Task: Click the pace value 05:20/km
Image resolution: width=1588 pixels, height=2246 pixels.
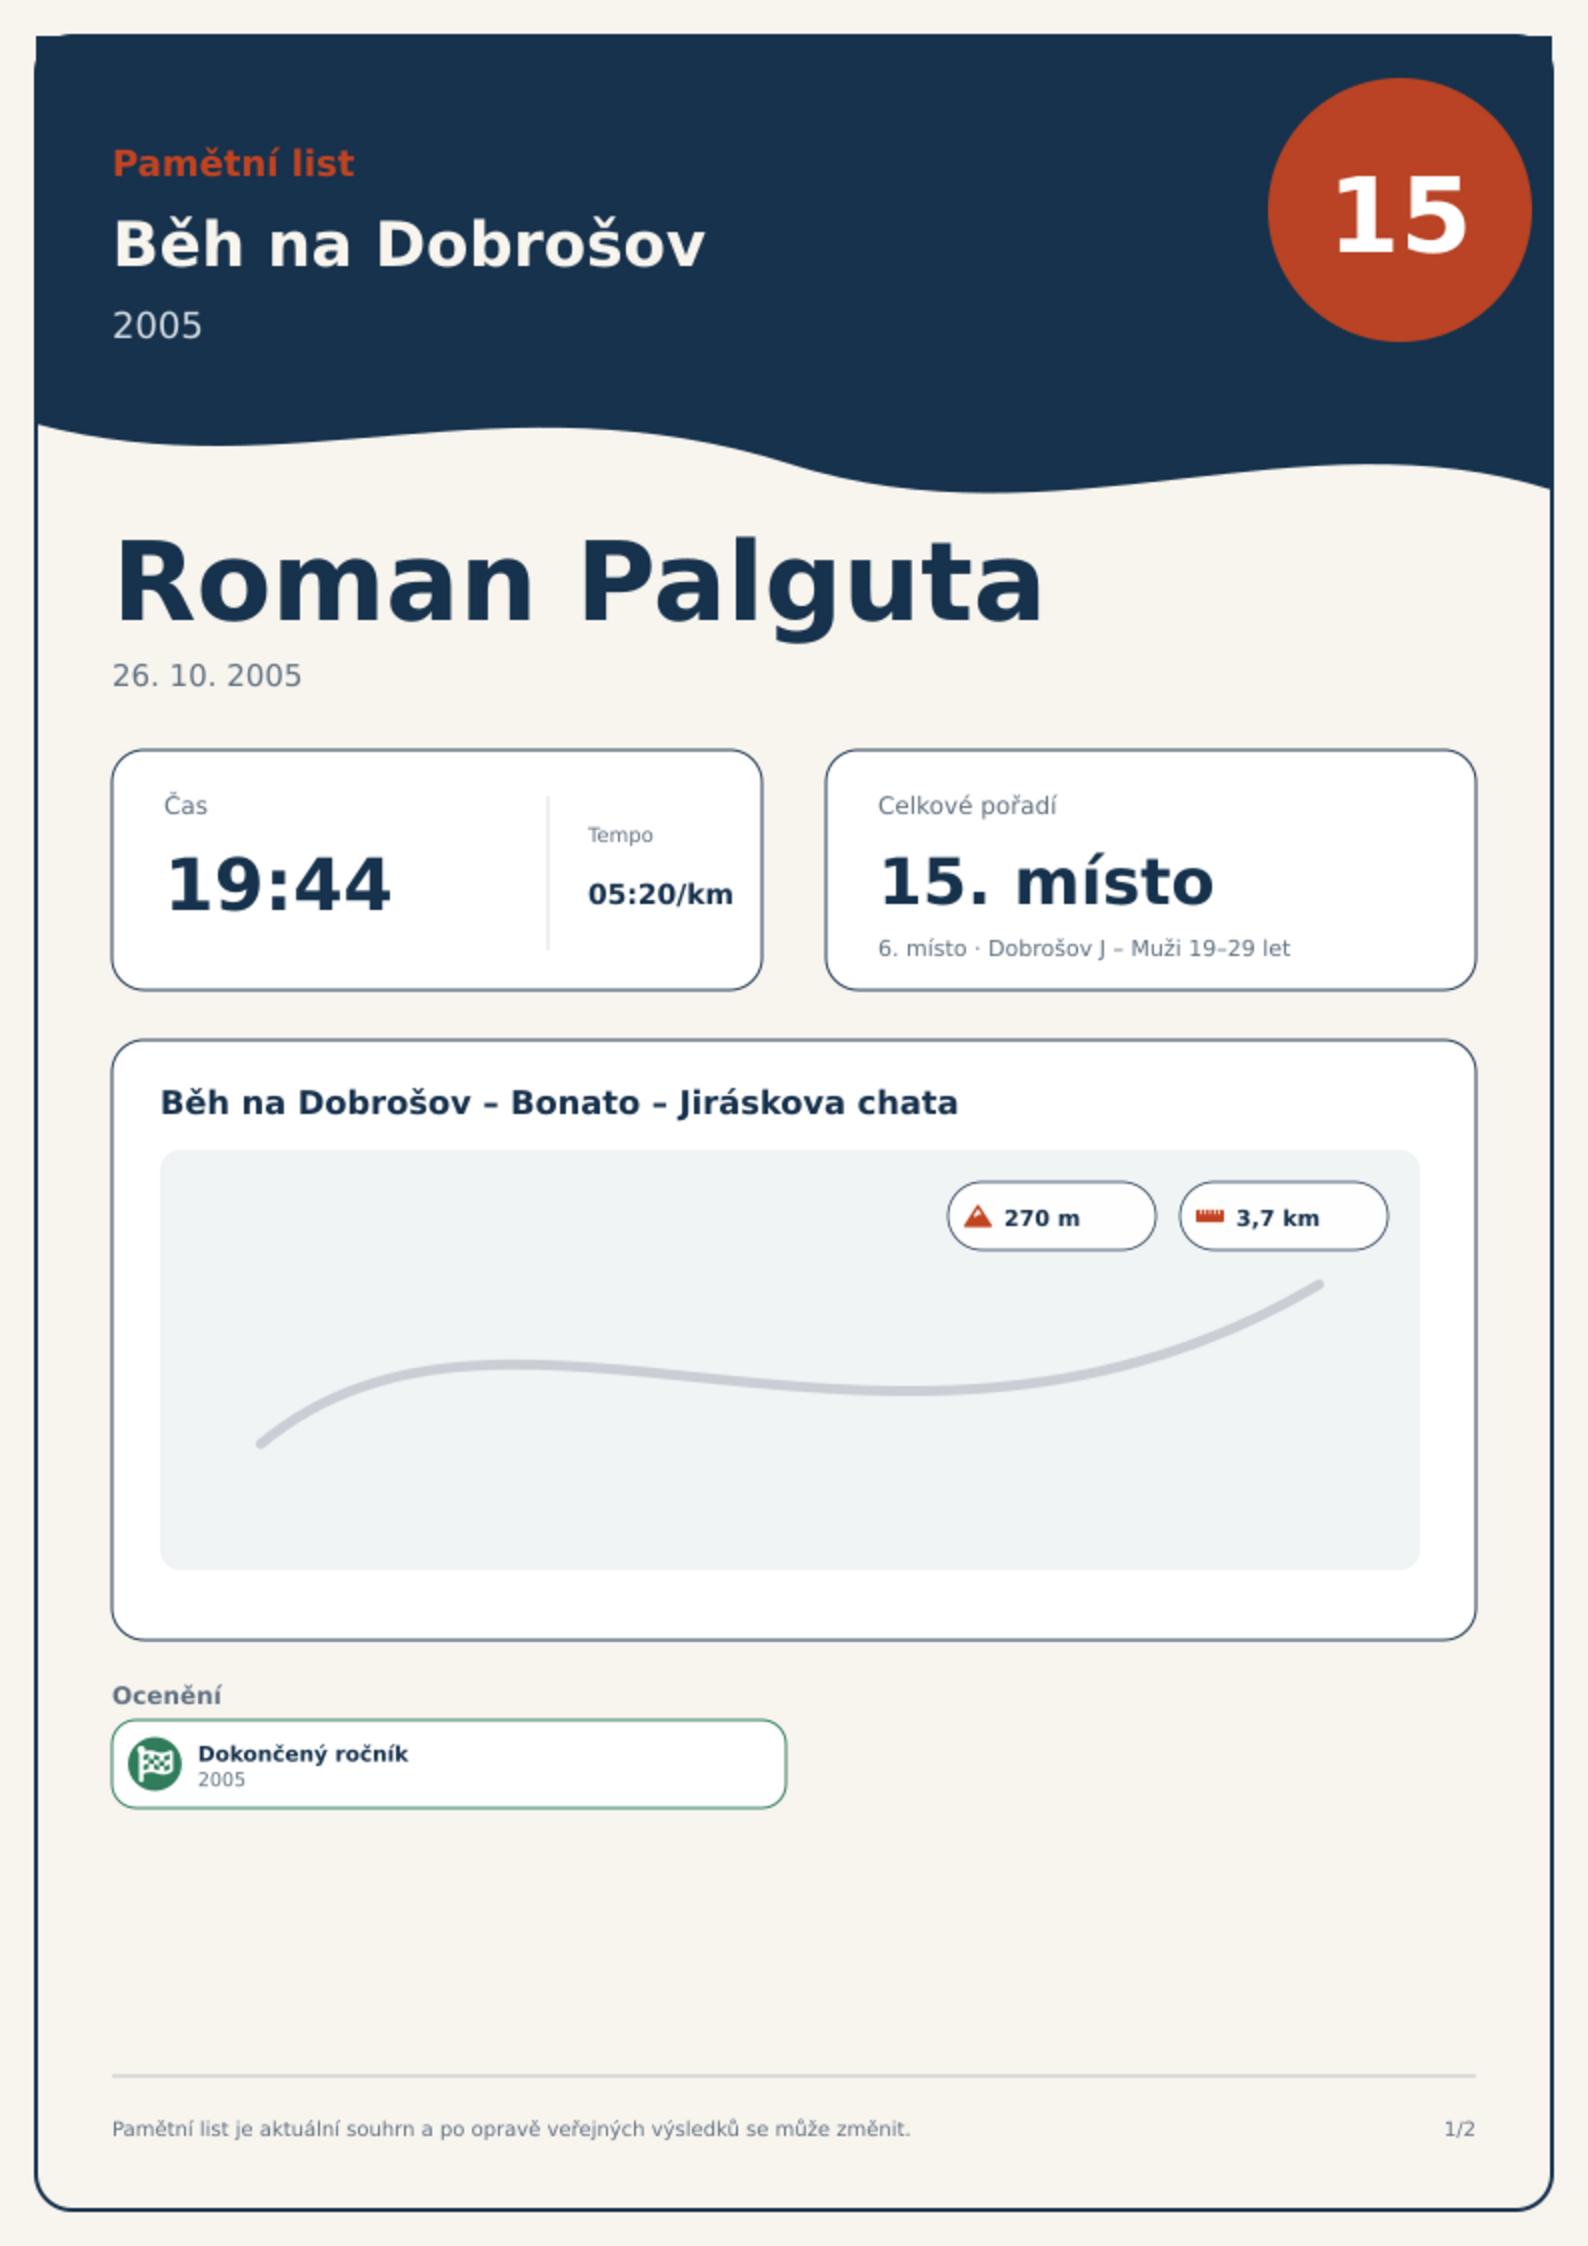Action: 660,894
